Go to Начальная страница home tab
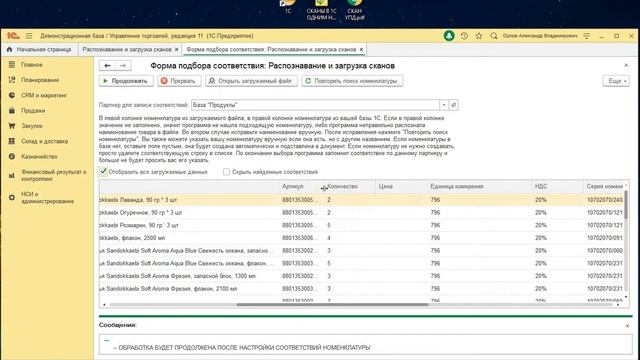 coord(39,49)
